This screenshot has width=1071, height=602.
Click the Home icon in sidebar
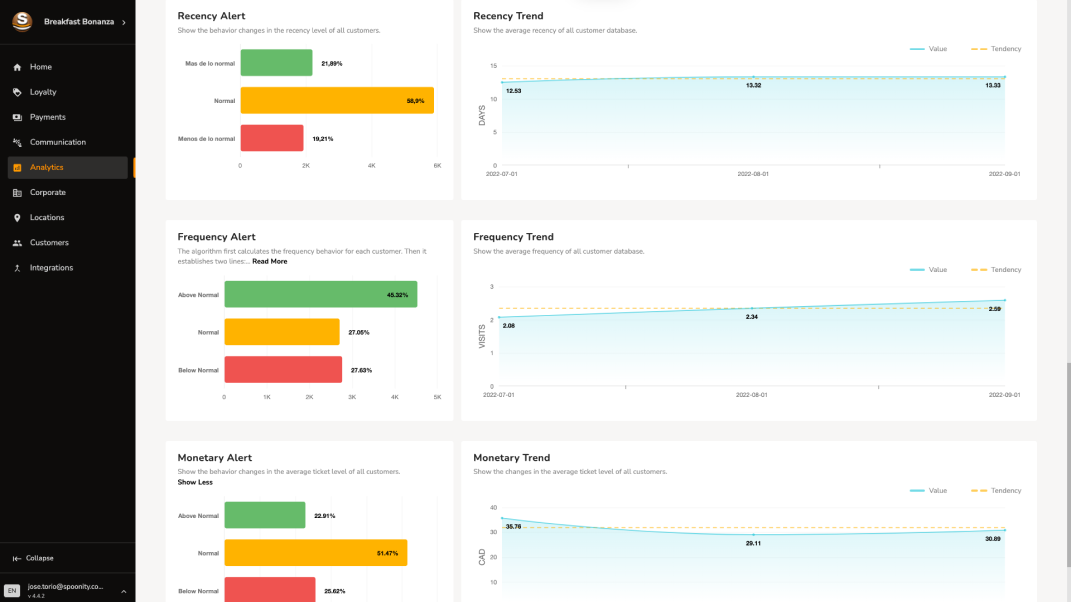tap(17, 67)
